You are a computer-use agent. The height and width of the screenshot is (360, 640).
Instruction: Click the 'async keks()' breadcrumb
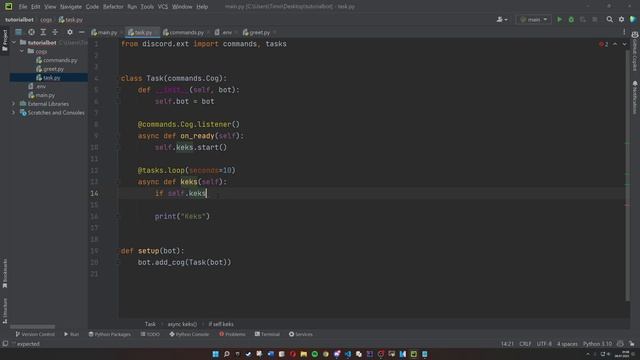(x=182, y=324)
